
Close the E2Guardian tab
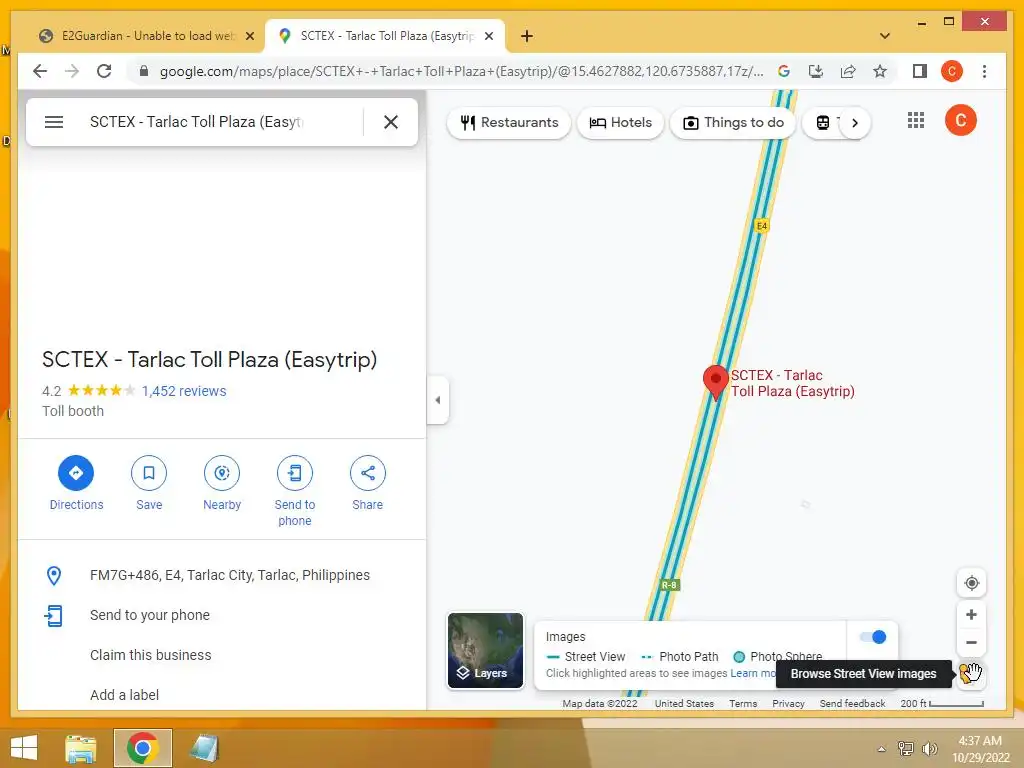click(249, 36)
